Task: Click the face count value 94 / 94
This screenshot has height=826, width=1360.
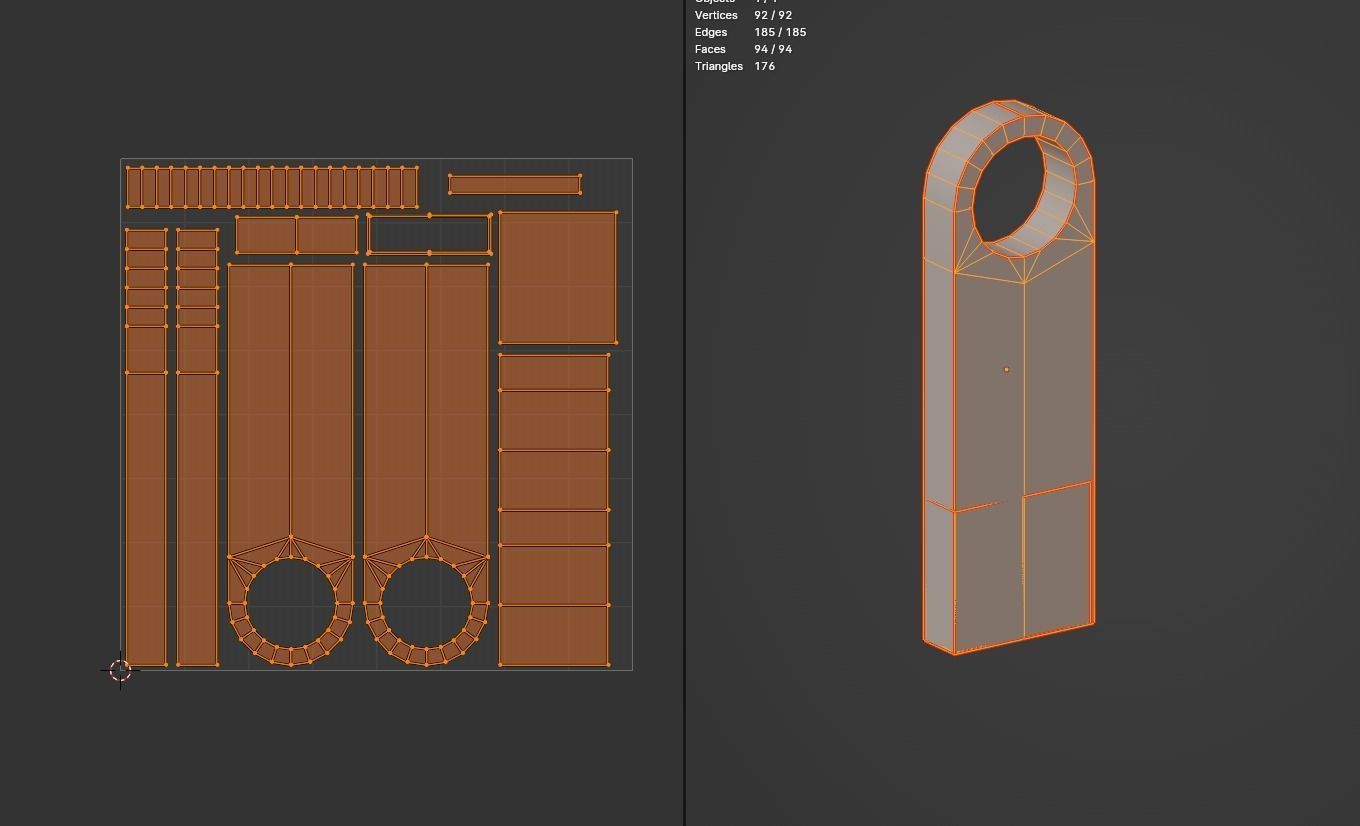Action: point(773,49)
